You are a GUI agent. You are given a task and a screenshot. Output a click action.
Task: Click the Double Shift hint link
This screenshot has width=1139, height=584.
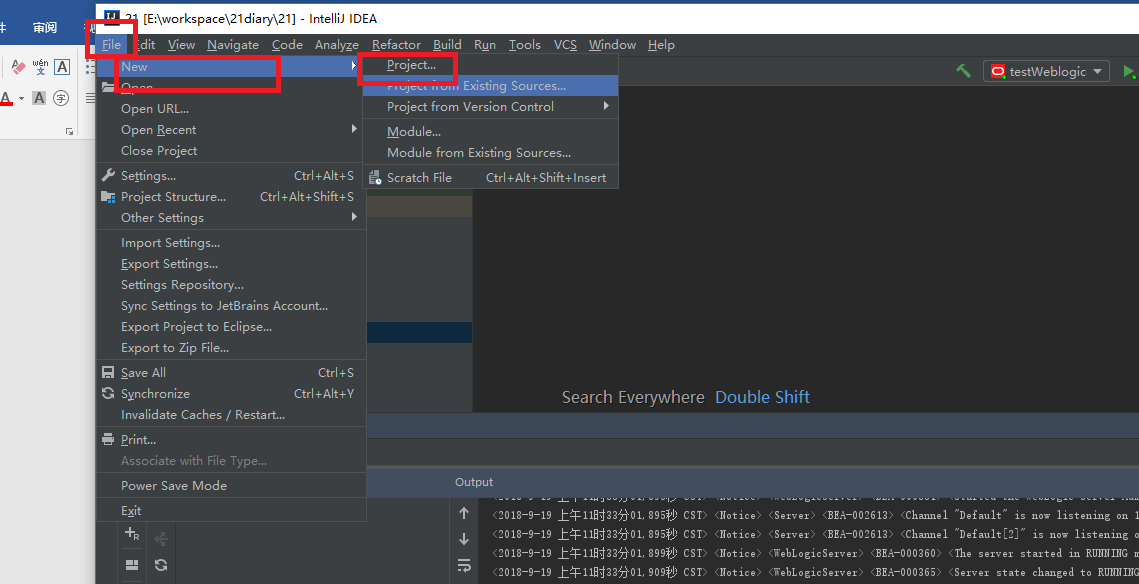point(762,397)
